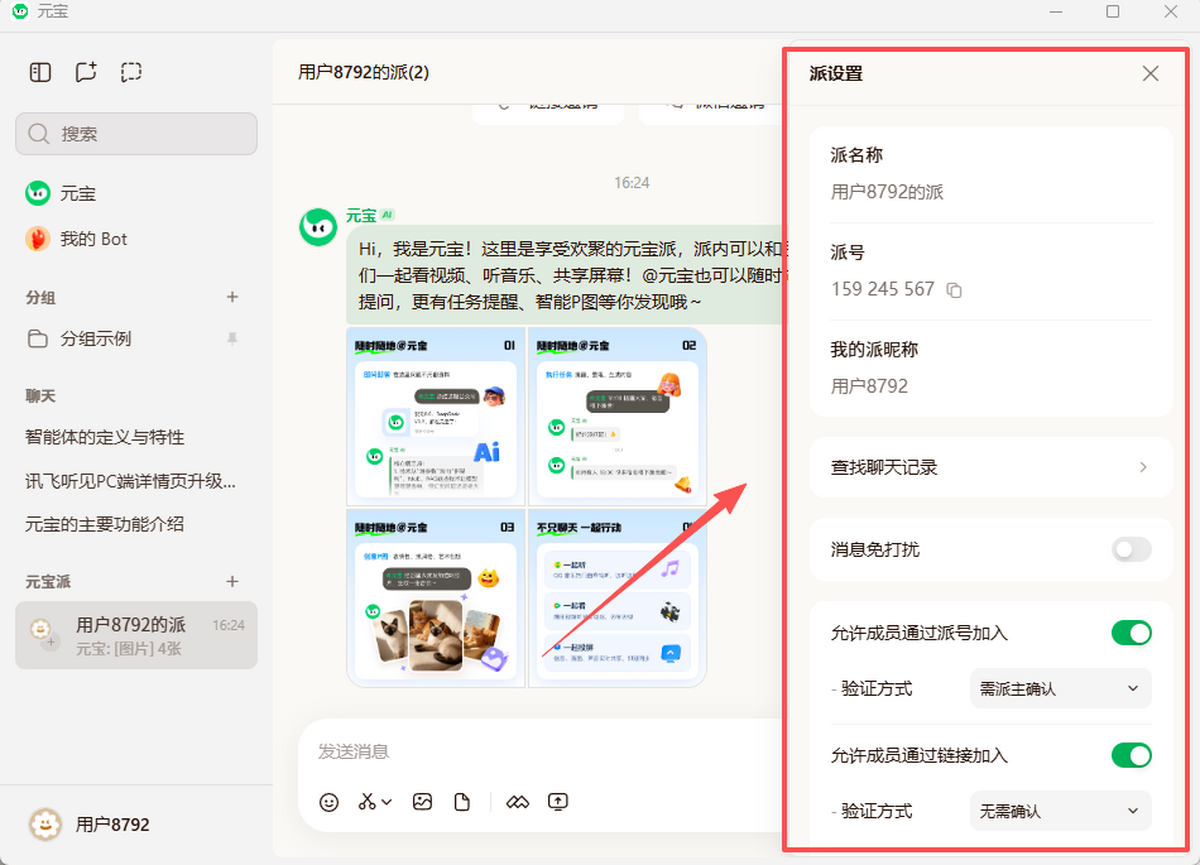Copy the 派号 159 245 567

point(954,290)
